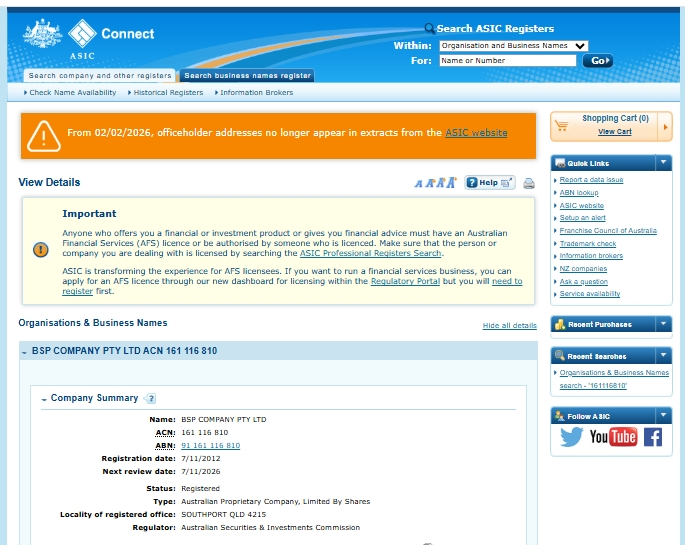Click the shopping cart icon
Screen dimensions: 685x545
click(561, 126)
